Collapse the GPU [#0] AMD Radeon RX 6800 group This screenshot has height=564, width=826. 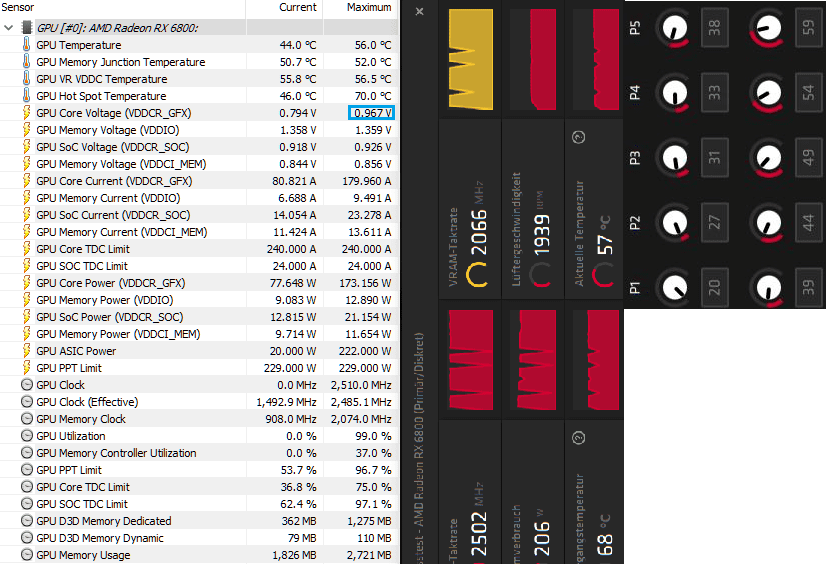pos(8,28)
